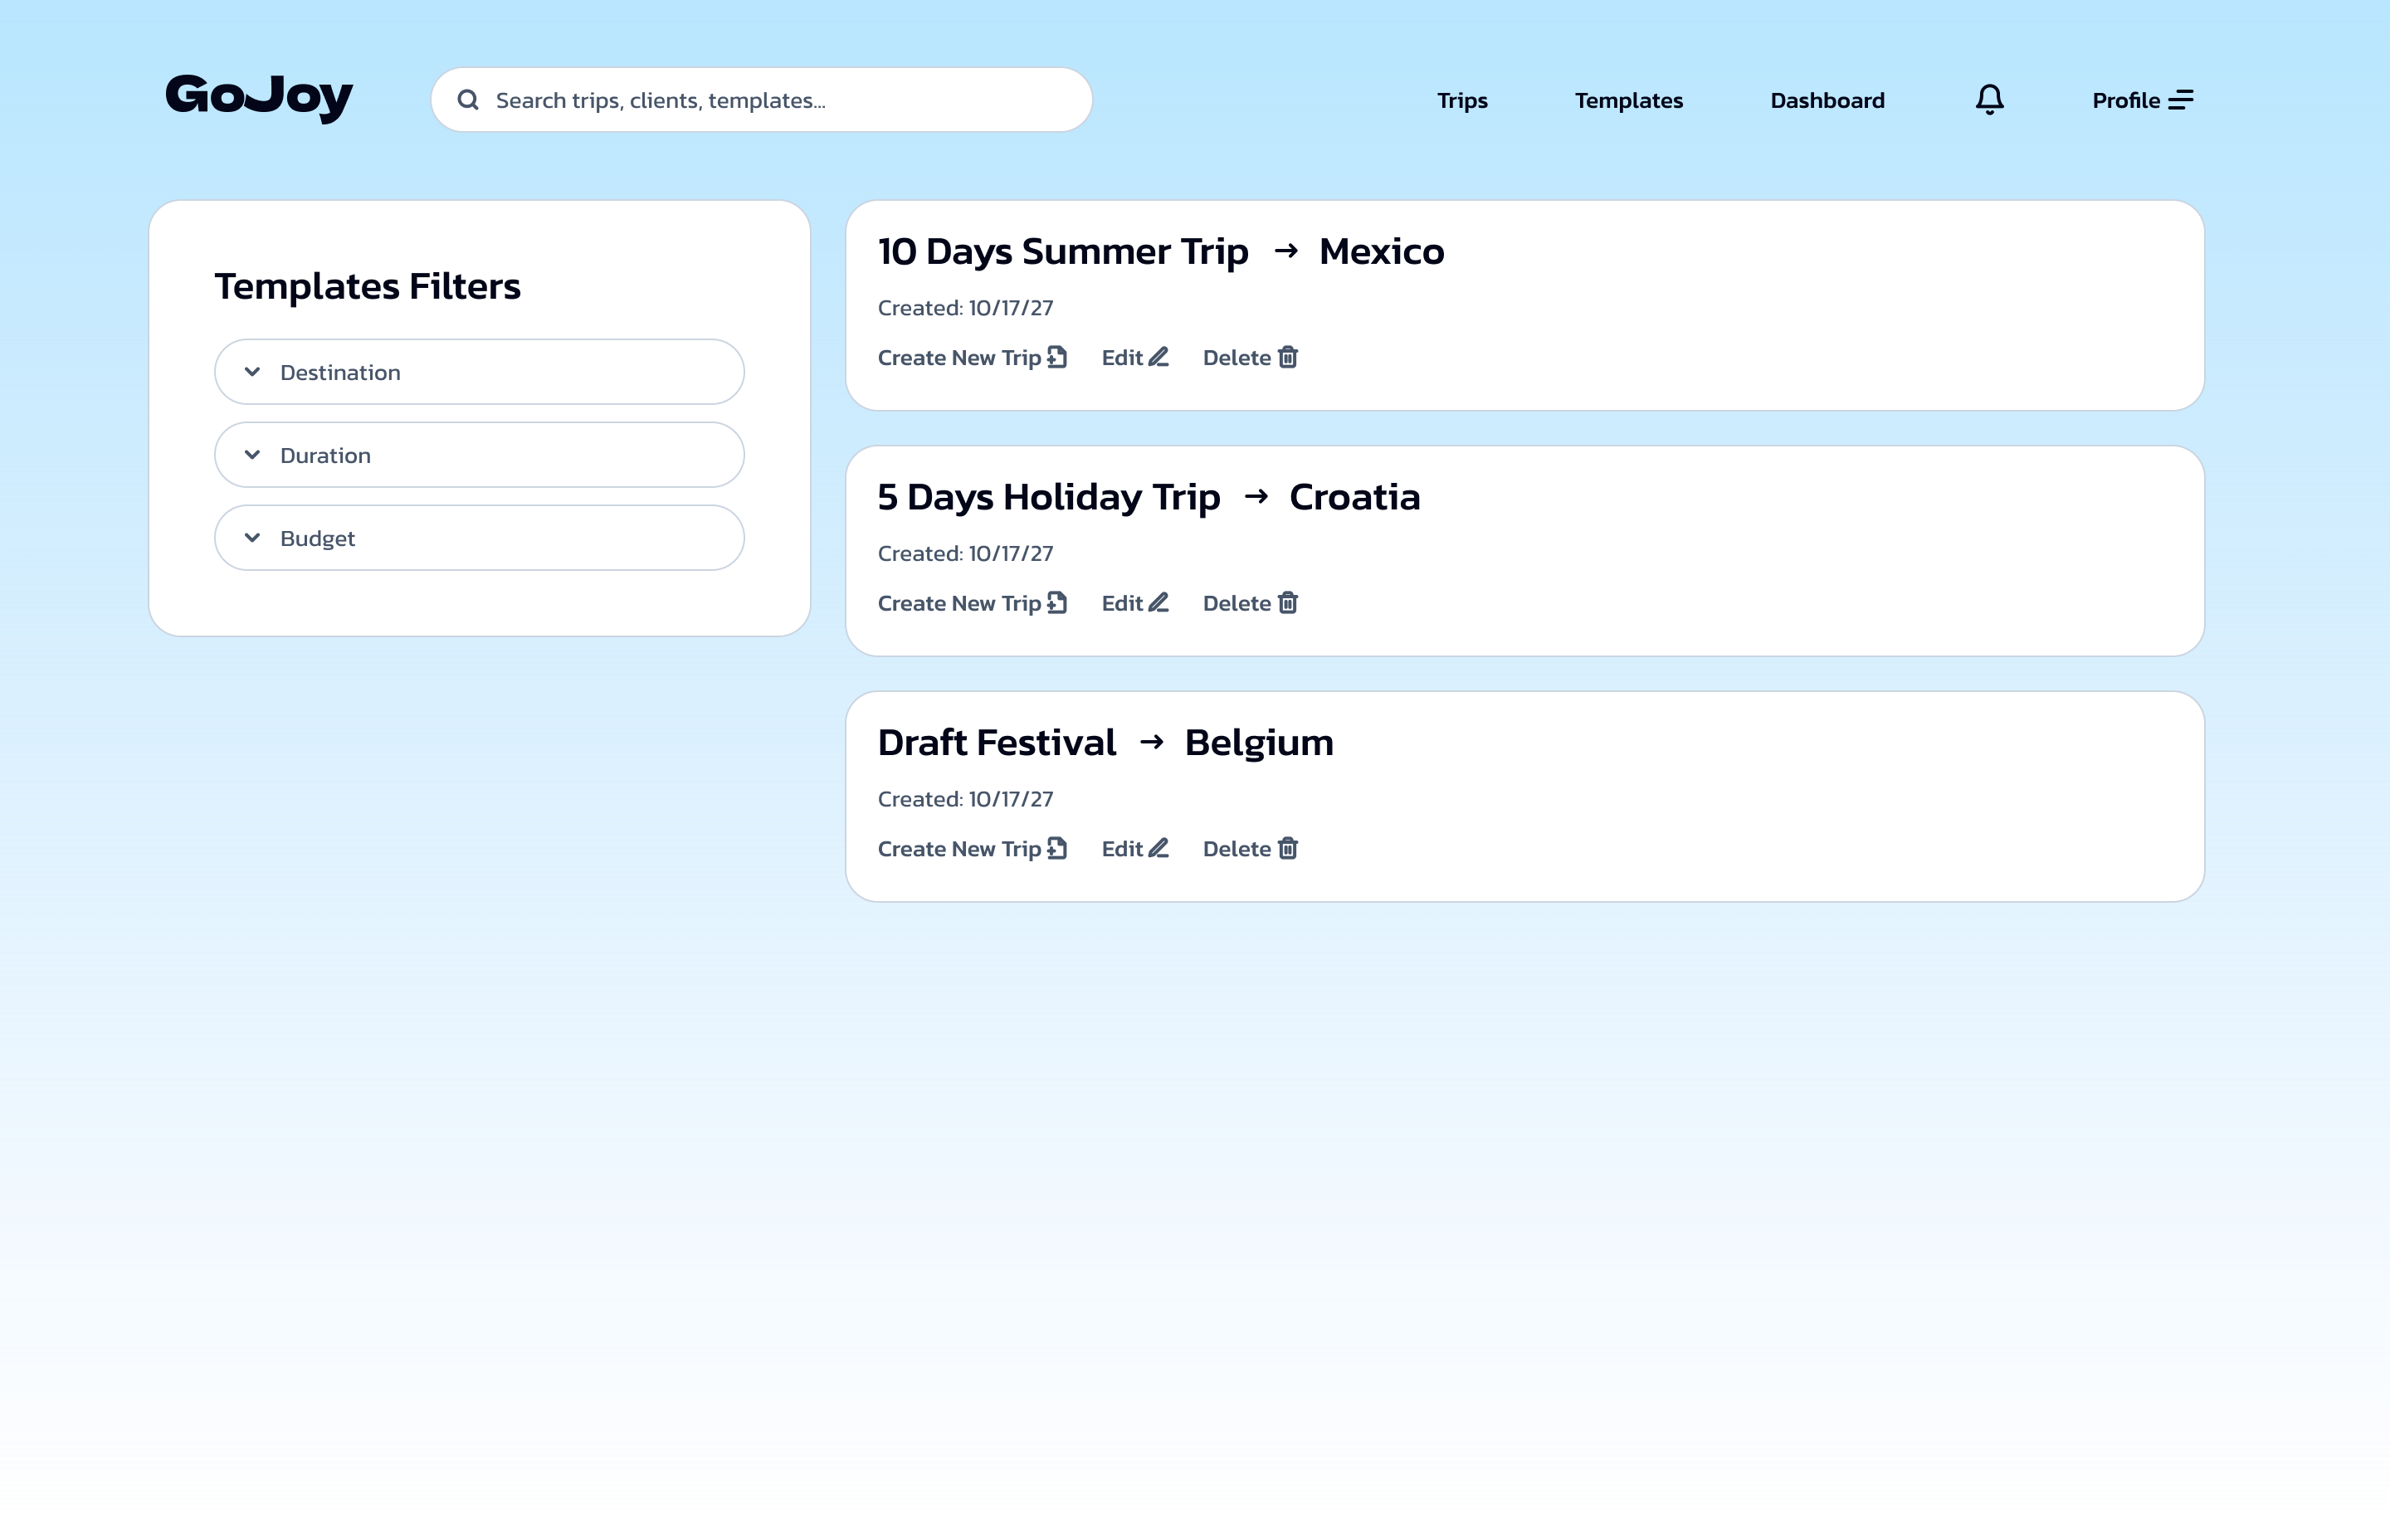This screenshot has height=1540, width=2390.
Task: Switch to the Templates section
Action: click(x=1628, y=100)
